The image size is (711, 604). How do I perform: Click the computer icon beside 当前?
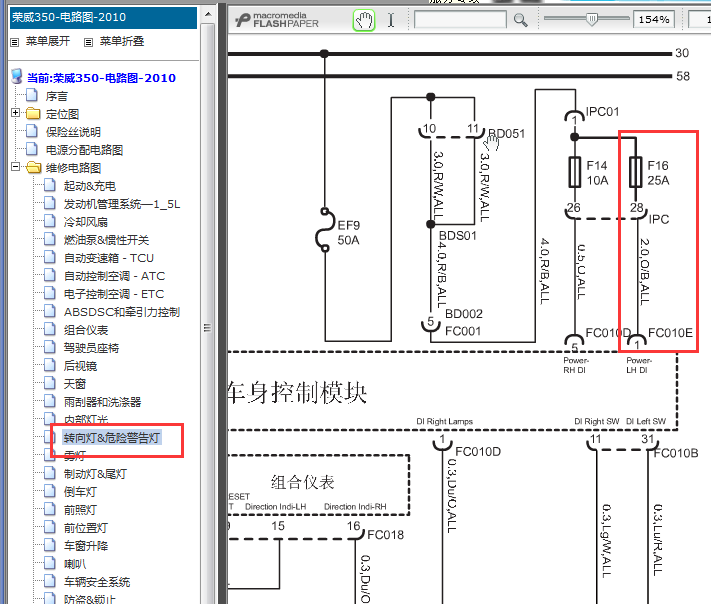pos(17,76)
